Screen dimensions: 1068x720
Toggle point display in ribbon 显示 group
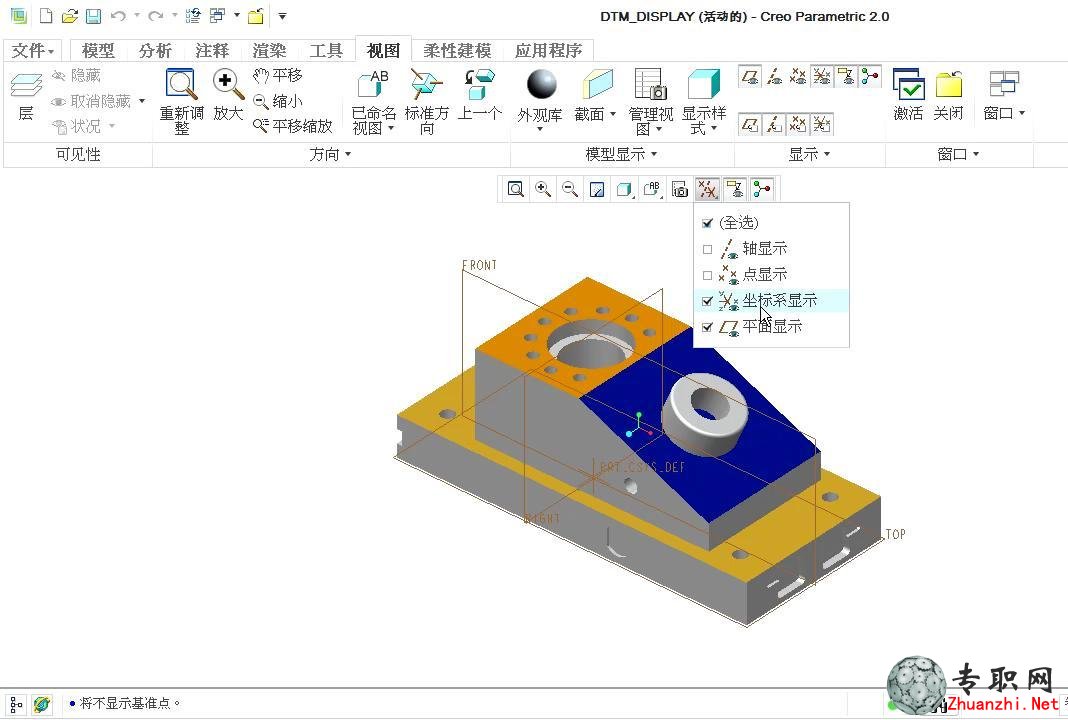pos(798,76)
